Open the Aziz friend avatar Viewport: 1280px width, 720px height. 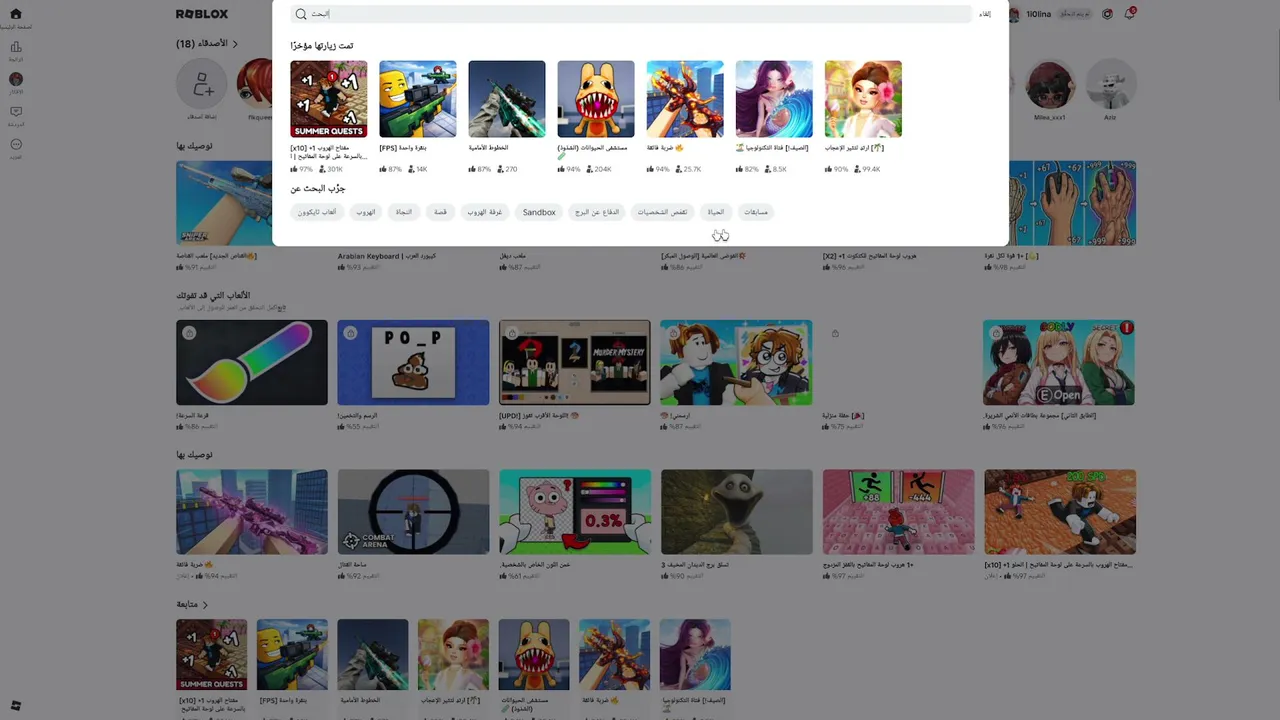[x=1110, y=85]
